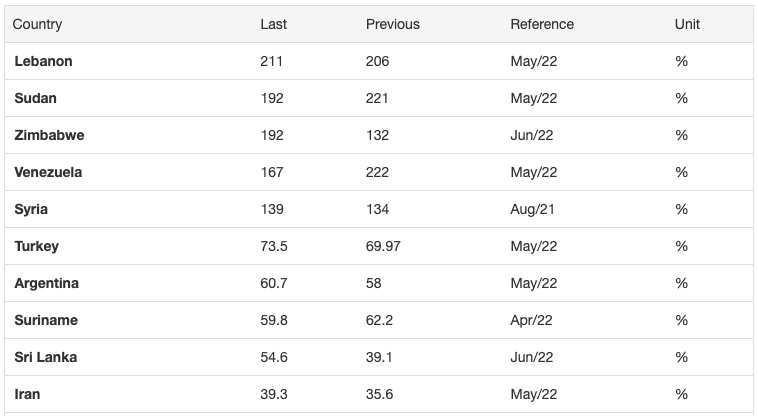Open the Iran country link

(x=27, y=394)
